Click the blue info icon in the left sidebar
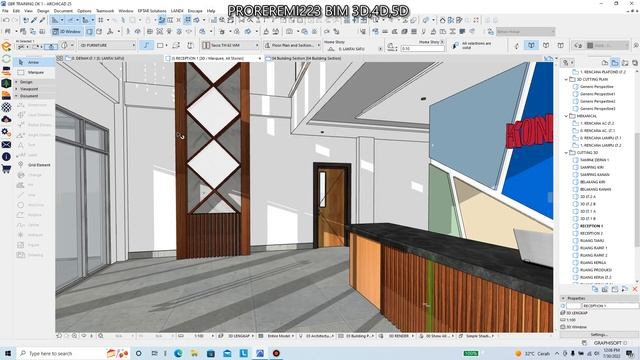The height and width of the screenshot is (360, 640). pos(6,157)
